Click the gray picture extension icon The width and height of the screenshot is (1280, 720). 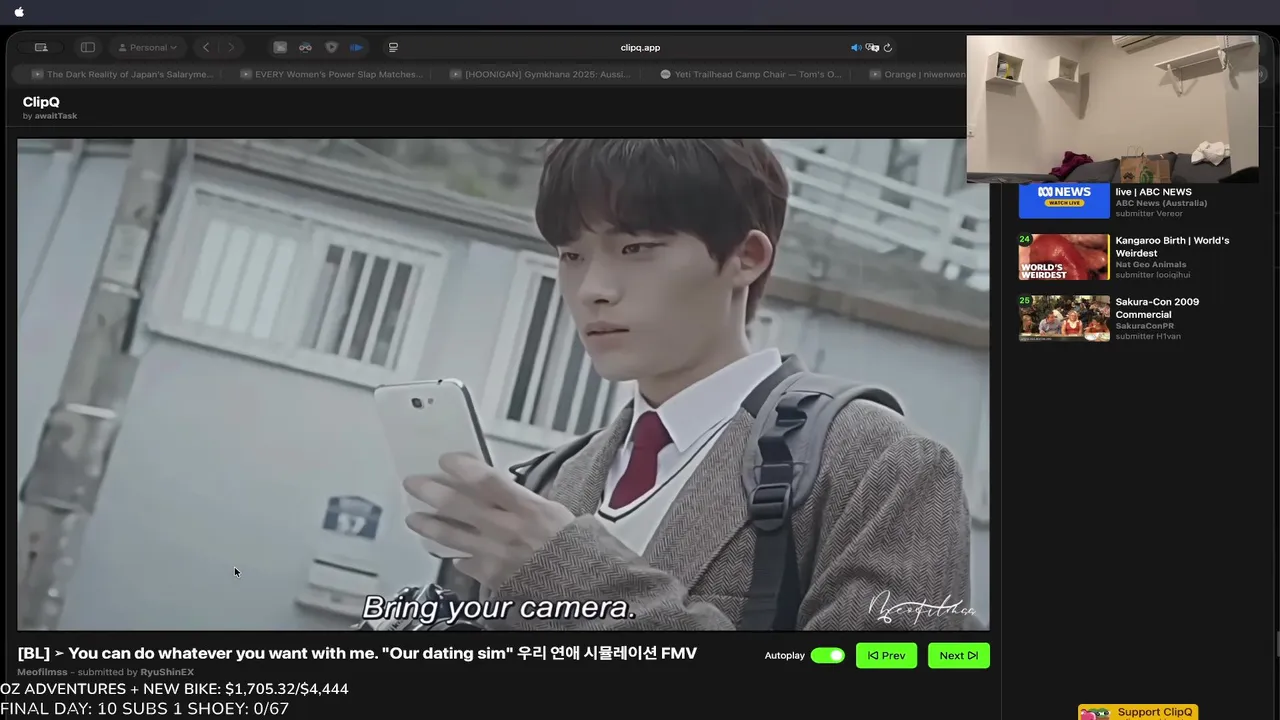point(280,47)
